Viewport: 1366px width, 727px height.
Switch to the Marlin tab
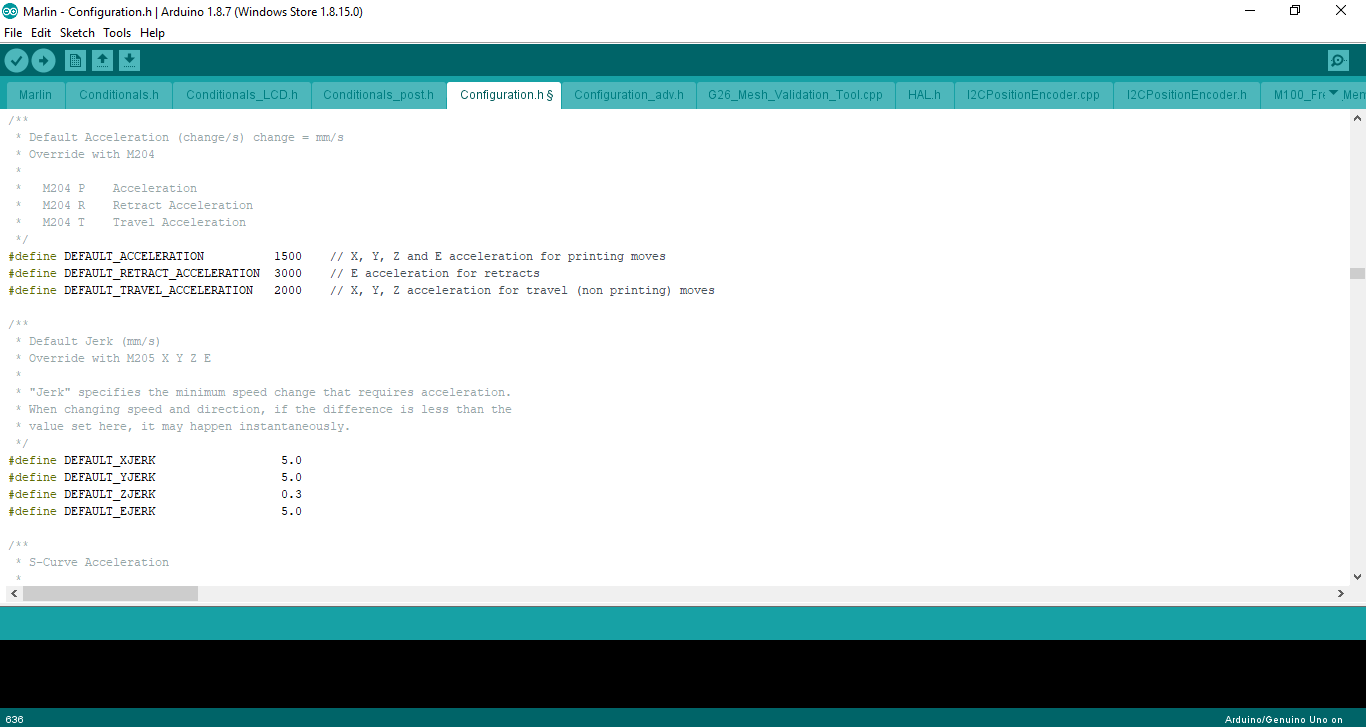tap(35, 95)
